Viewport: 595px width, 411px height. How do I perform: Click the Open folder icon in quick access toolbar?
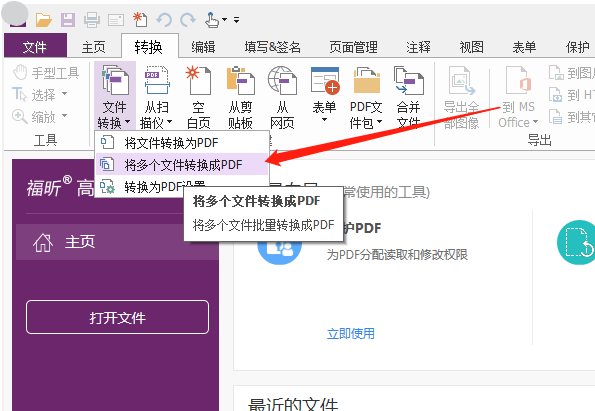[44, 19]
